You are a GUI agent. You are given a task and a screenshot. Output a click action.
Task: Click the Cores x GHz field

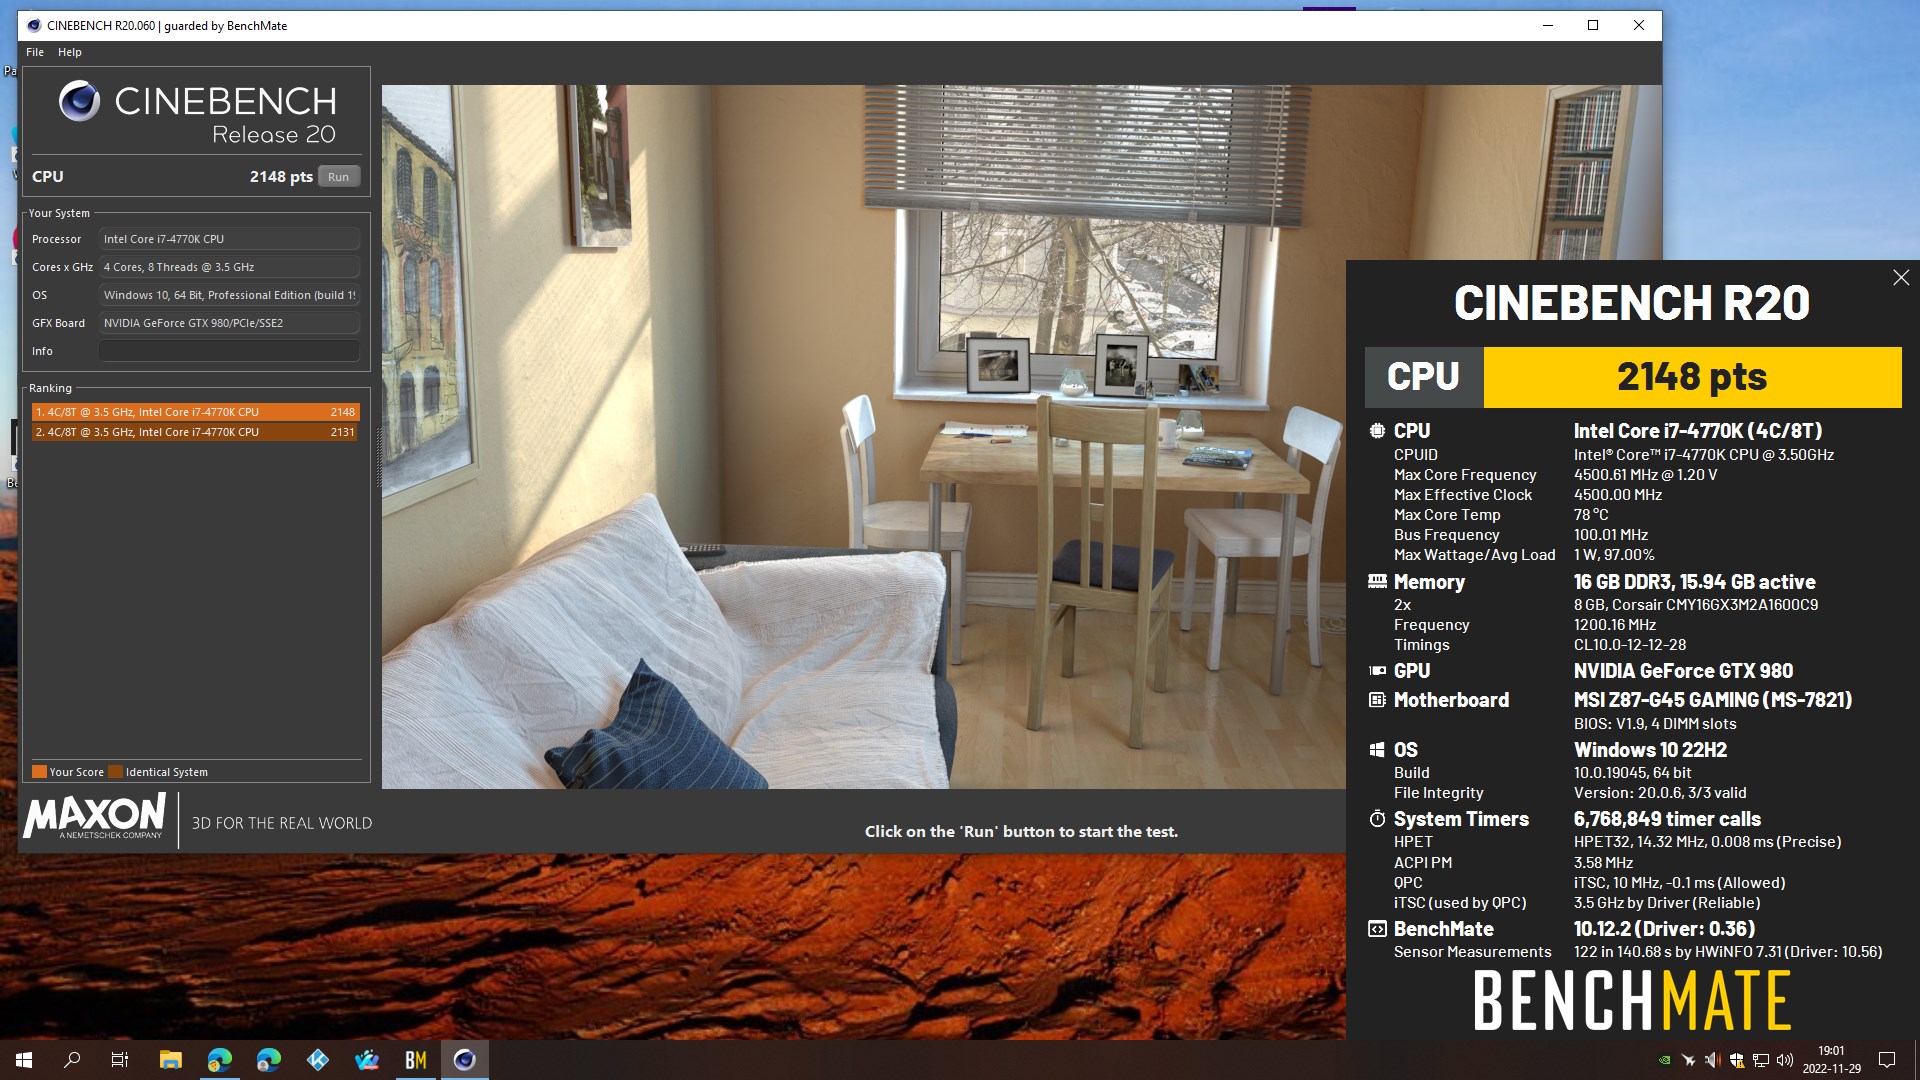pyautogui.click(x=229, y=267)
